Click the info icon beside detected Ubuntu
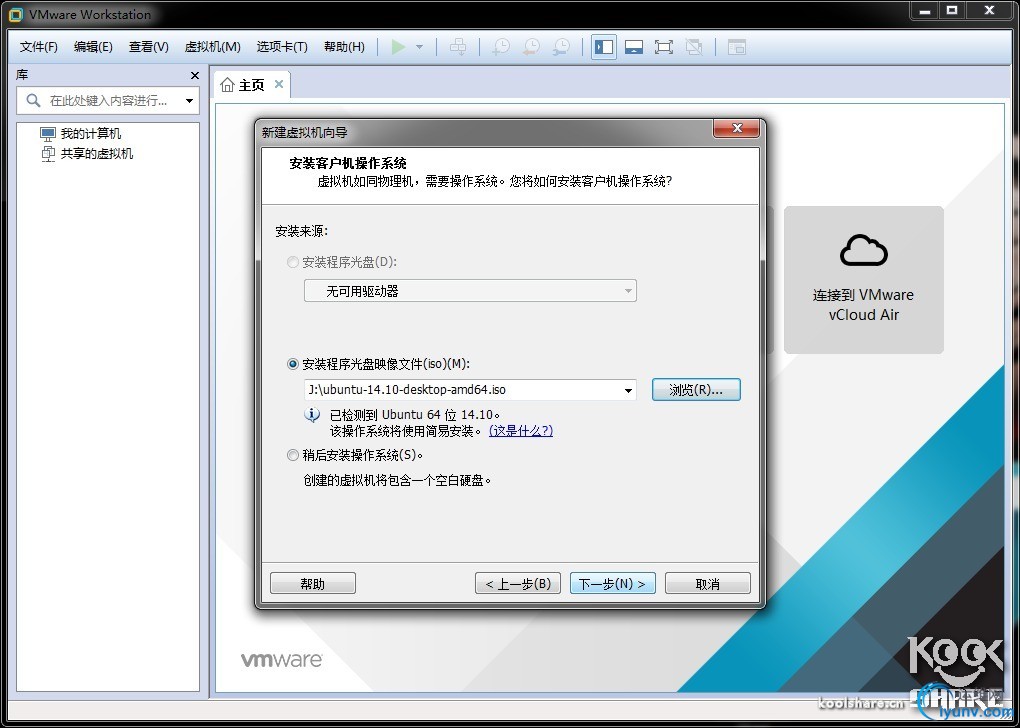Image resolution: width=1020 pixels, height=728 pixels. point(312,414)
